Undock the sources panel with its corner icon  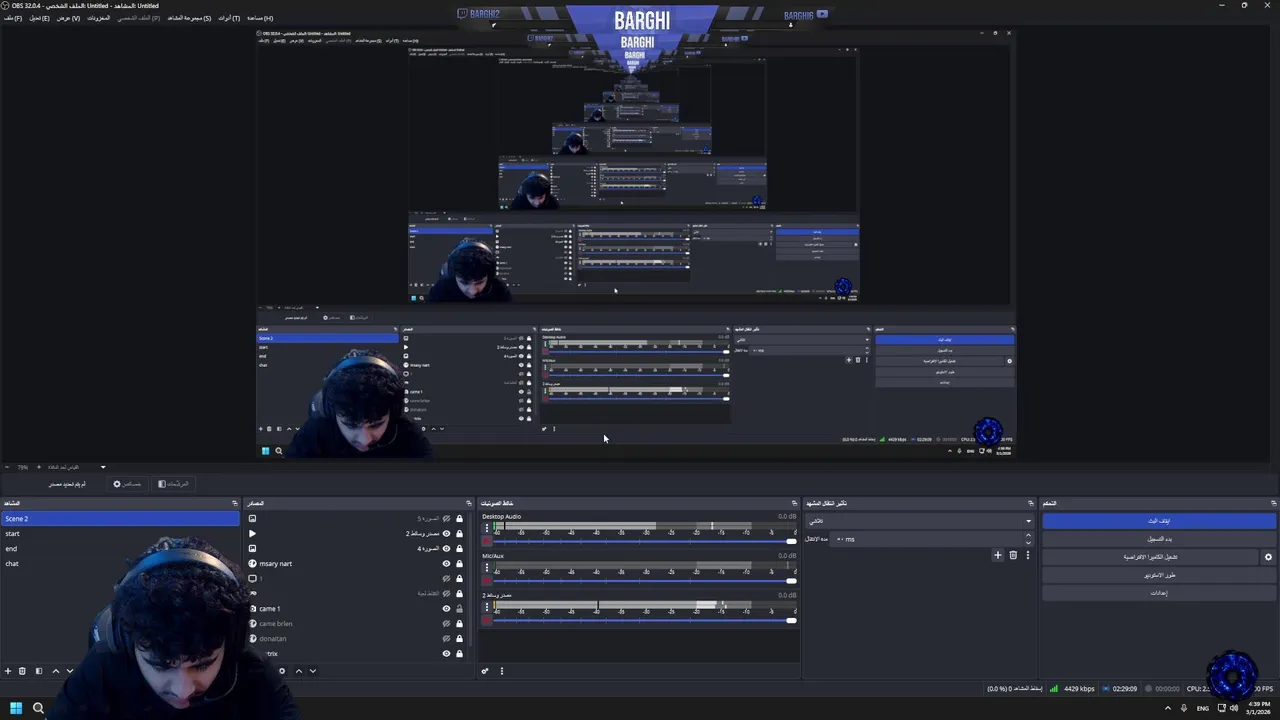tap(468, 503)
